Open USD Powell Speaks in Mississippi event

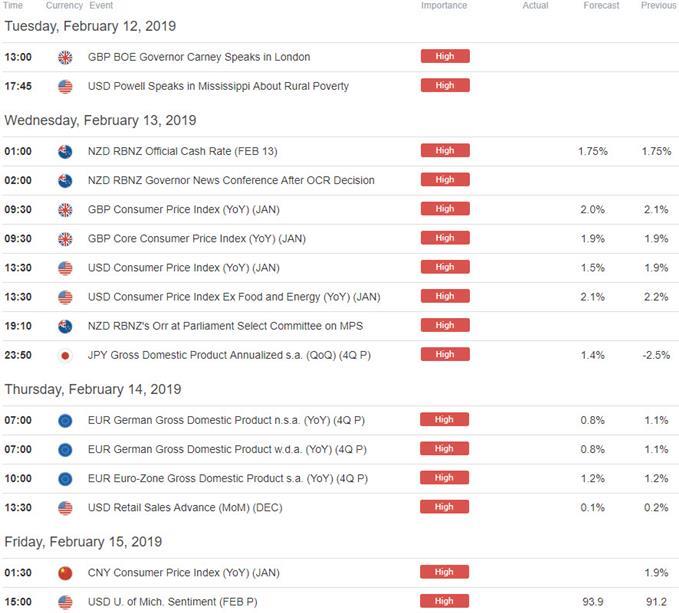218,86
